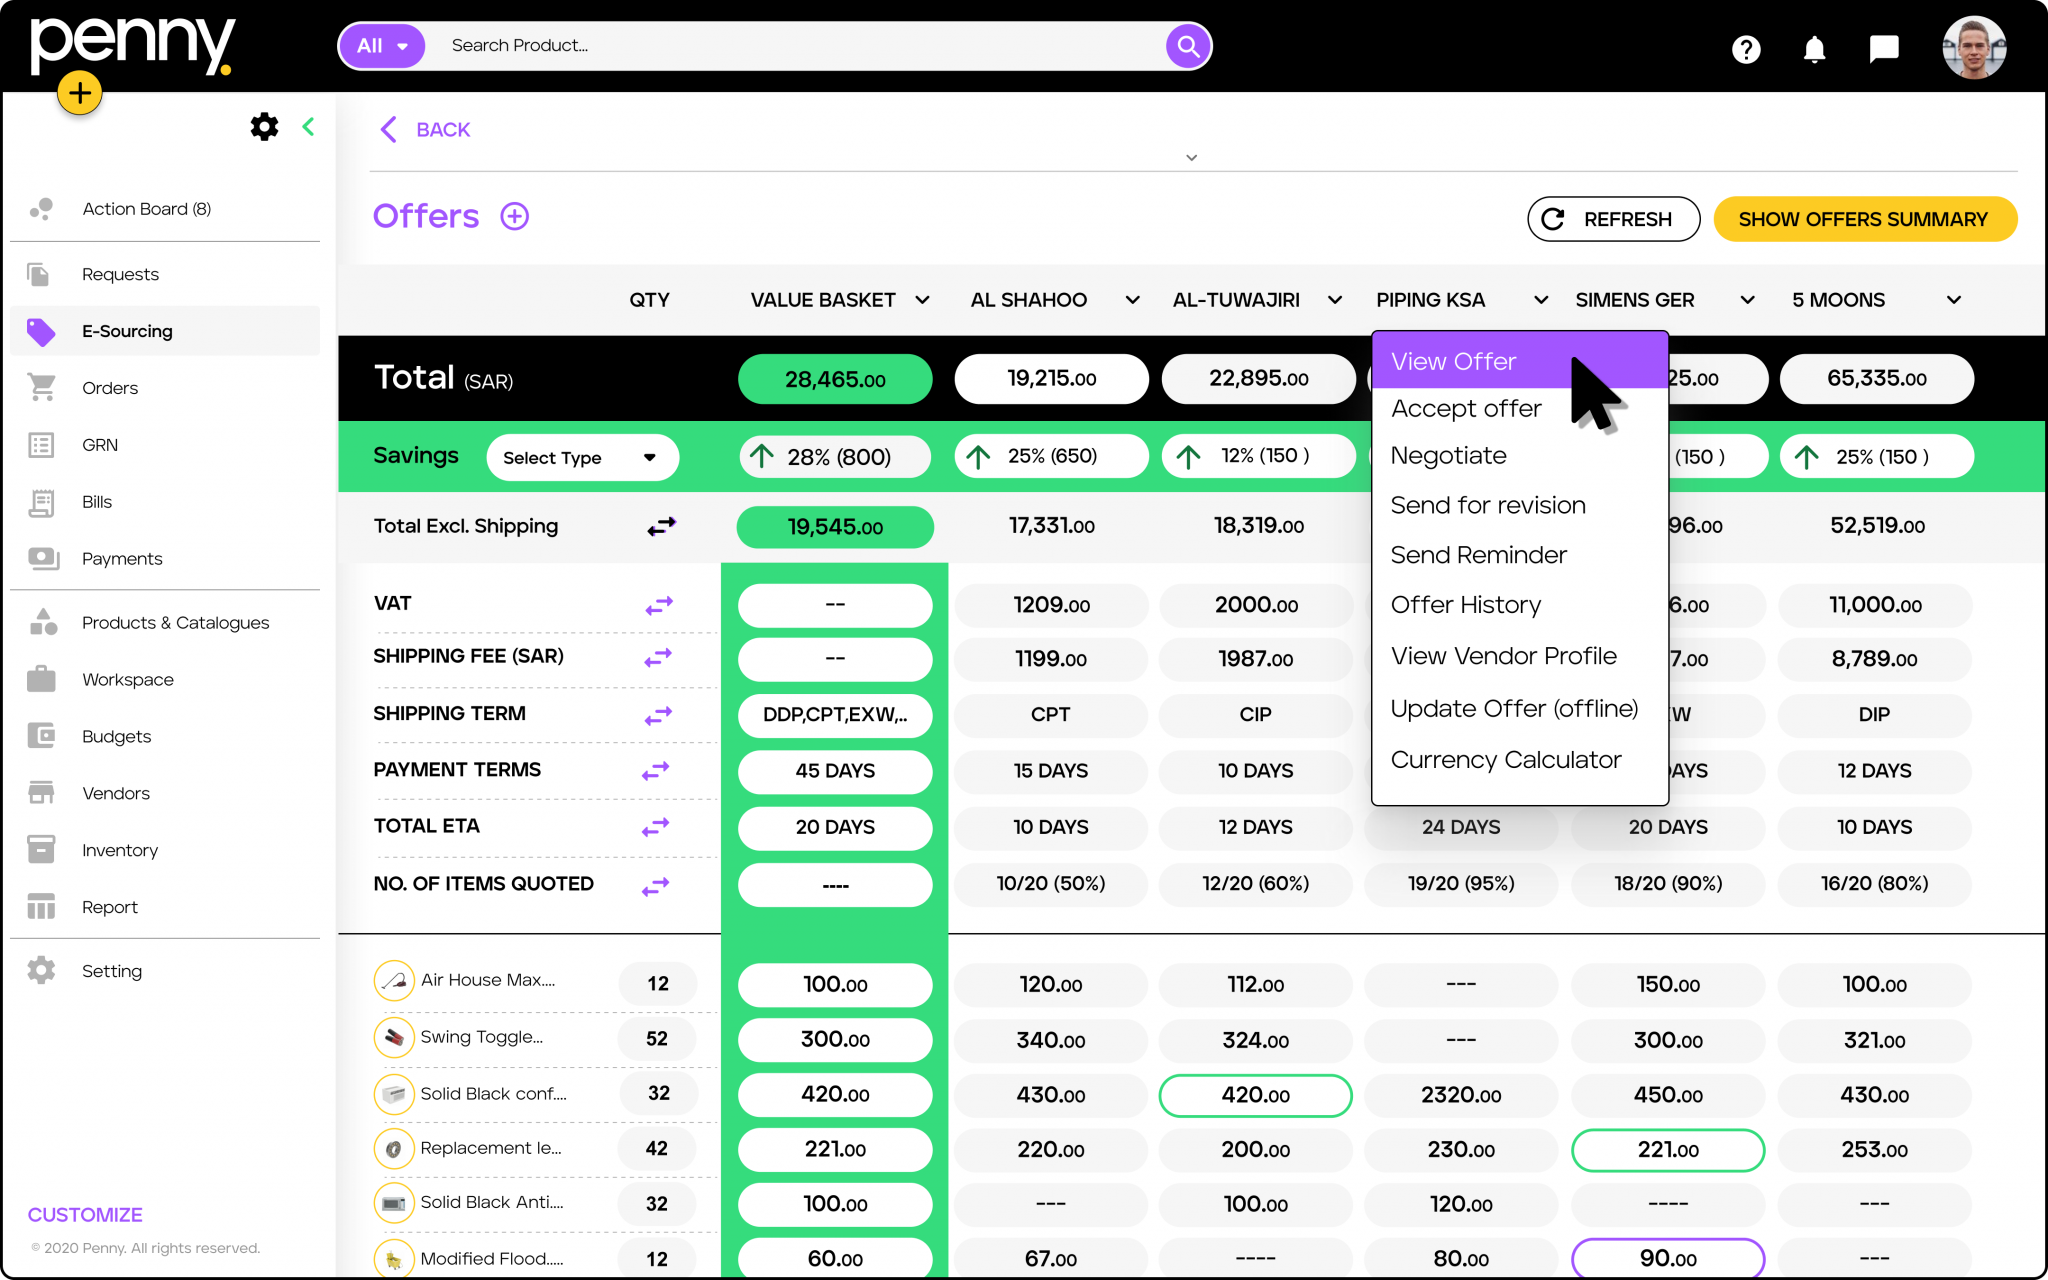Expand AL SHAHOO column dropdown

[1132, 300]
